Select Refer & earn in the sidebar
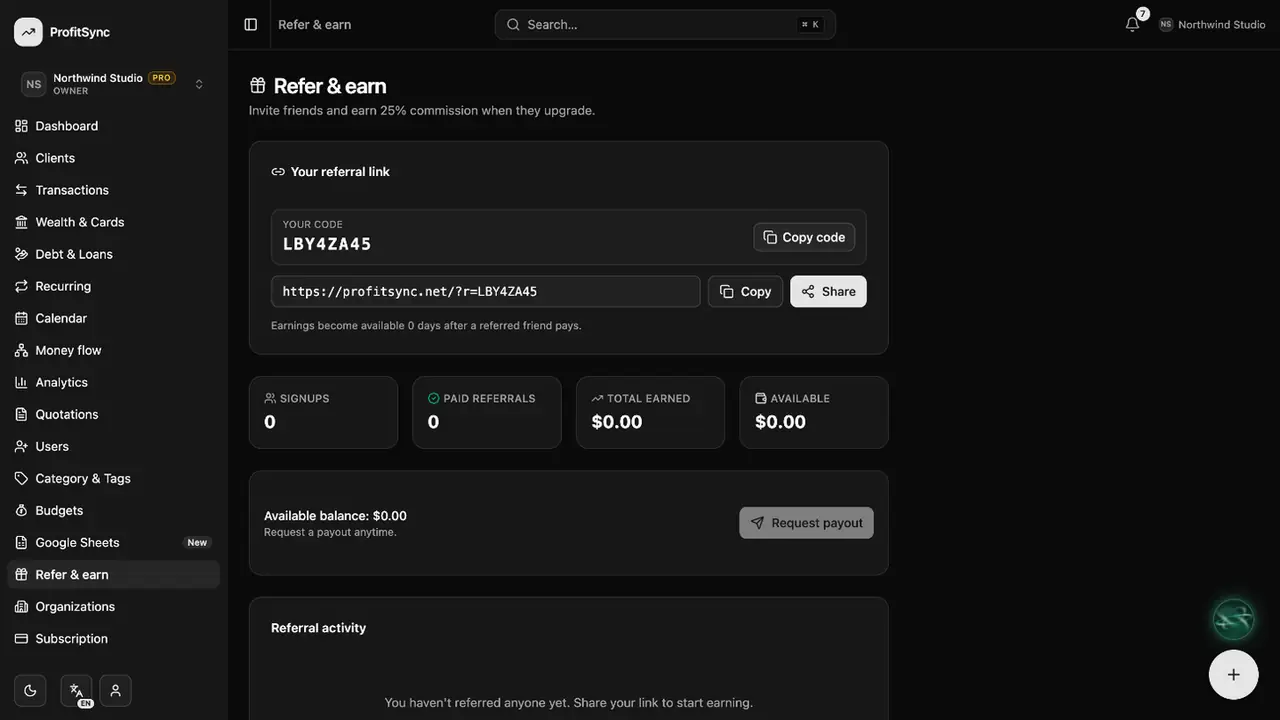Image resolution: width=1280 pixels, height=720 pixels. (x=114, y=574)
